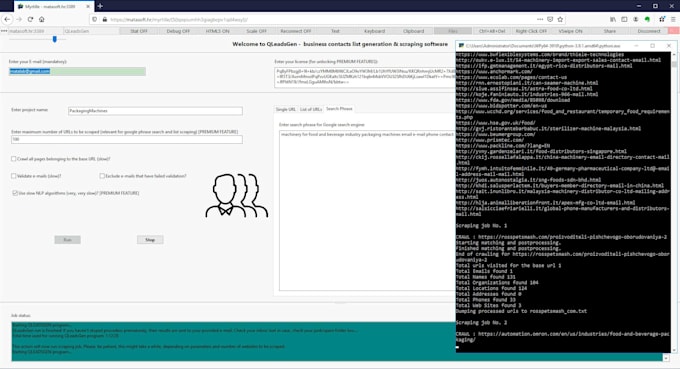Click the QLeadsGen field in Myrtille toolbar
Viewport: 680px width, 369px height.
(x=91, y=31)
